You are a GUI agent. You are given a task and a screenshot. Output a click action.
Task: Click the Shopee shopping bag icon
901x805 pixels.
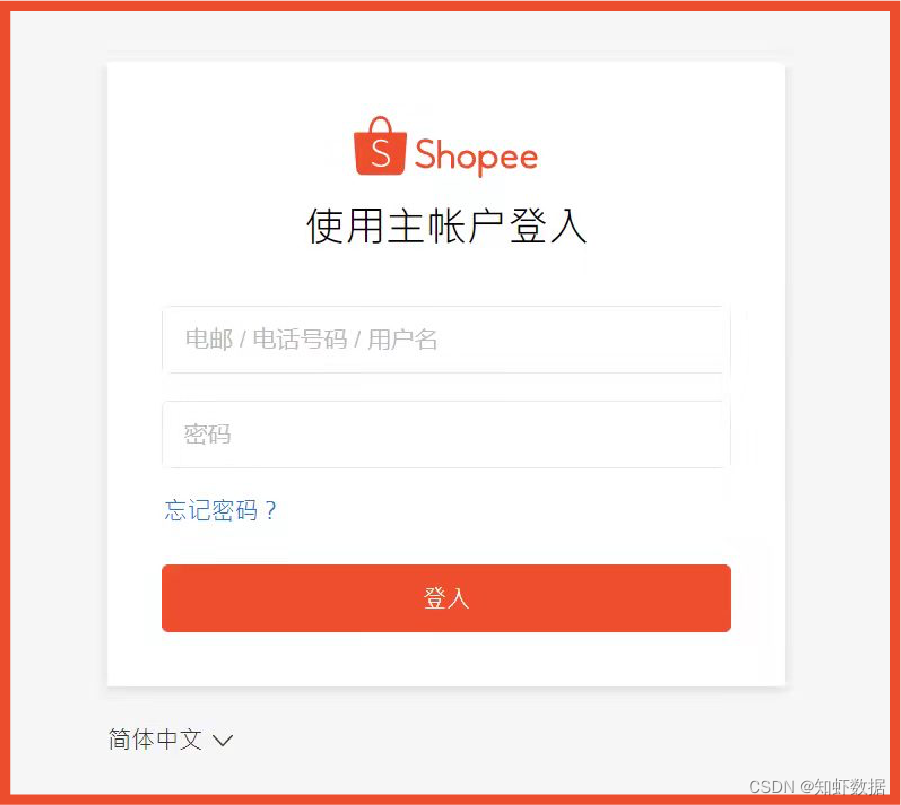coord(380,146)
